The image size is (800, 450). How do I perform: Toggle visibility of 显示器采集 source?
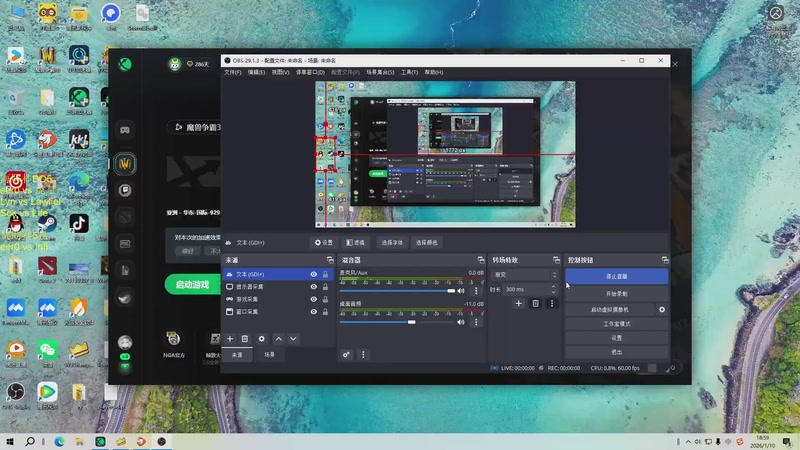coord(314,287)
